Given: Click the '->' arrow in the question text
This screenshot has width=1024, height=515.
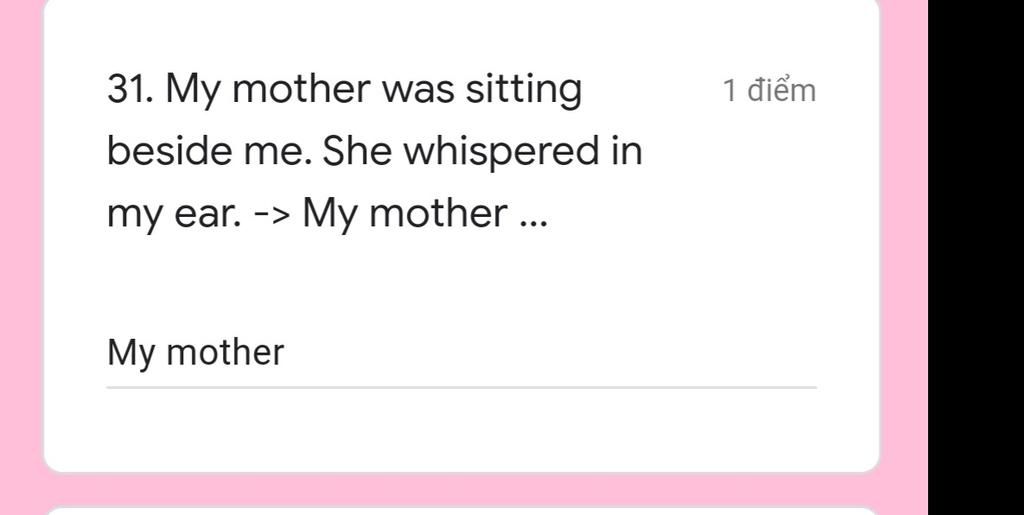Looking at the screenshot, I should pos(270,214).
